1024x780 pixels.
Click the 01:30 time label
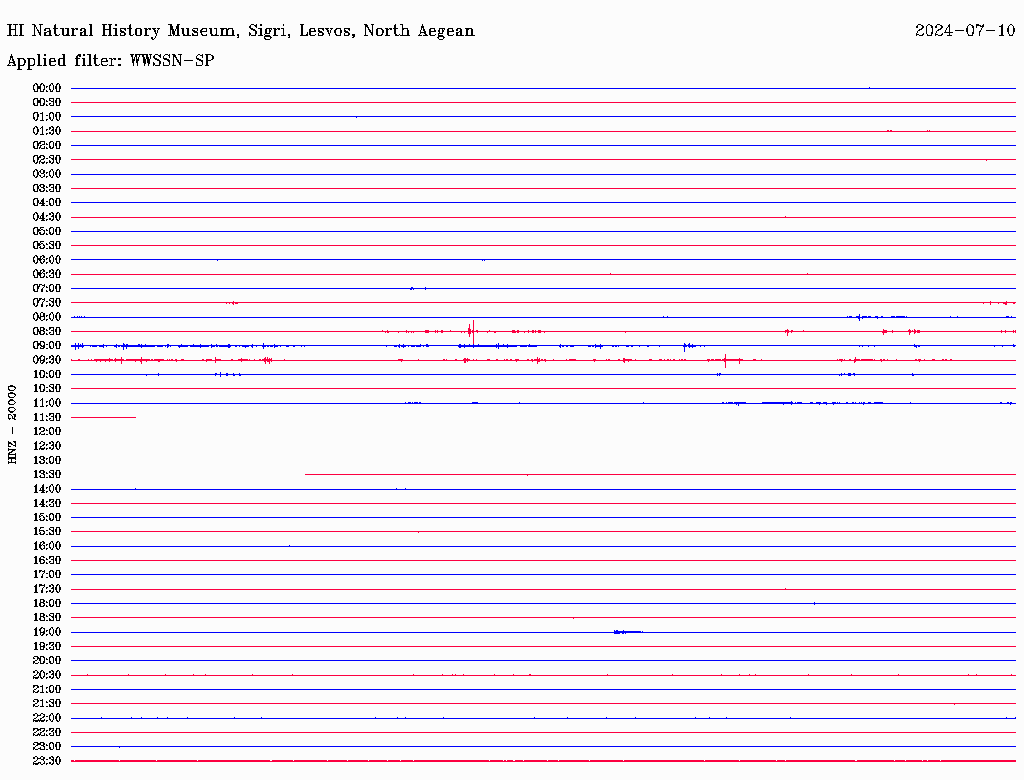click(x=47, y=131)
